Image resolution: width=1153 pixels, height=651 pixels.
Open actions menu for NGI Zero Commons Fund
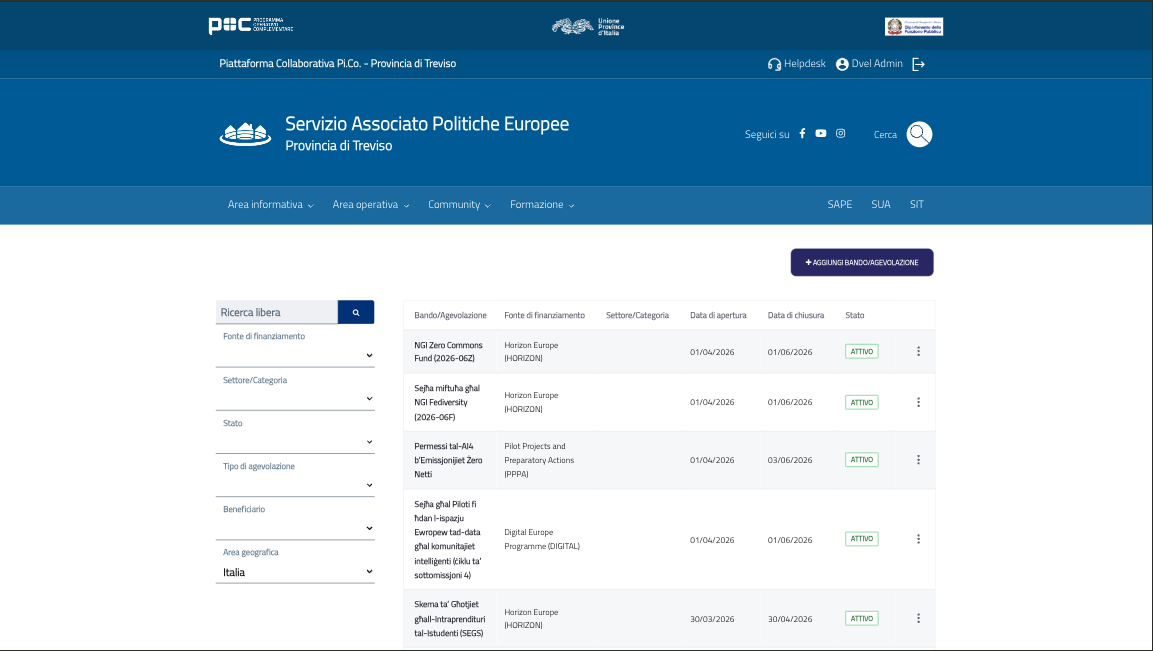(x=918, y=351)
